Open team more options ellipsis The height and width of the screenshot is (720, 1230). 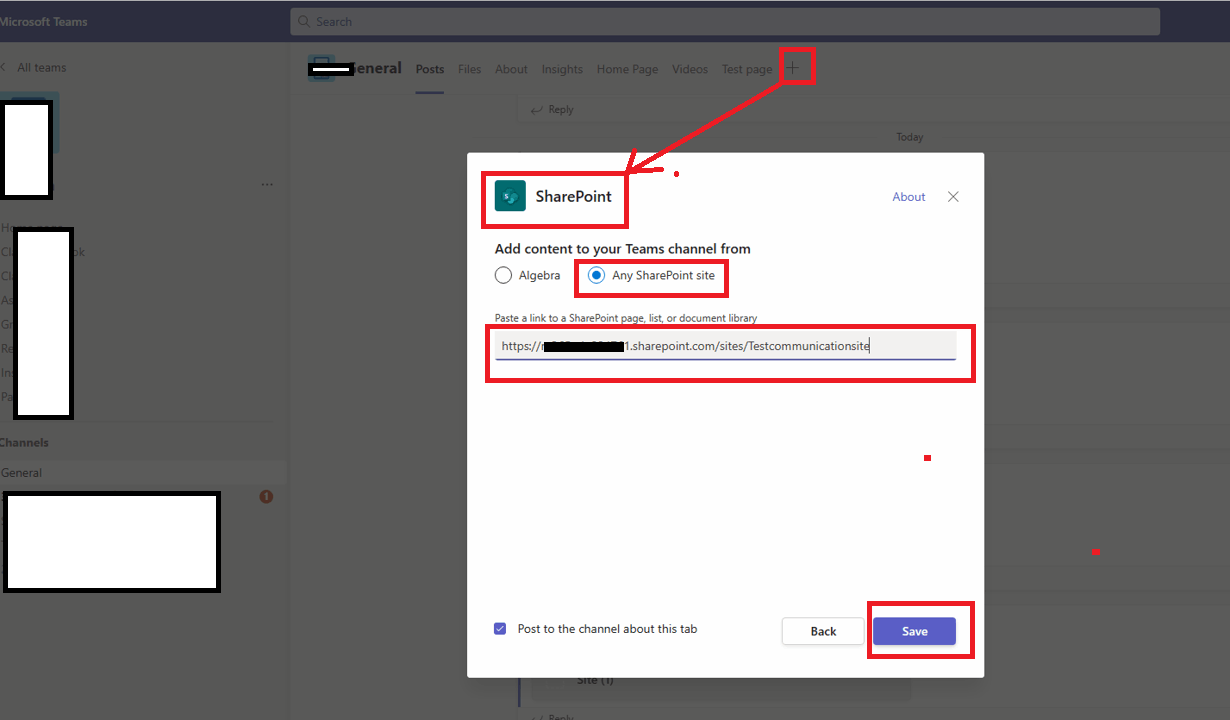point(267,185)
